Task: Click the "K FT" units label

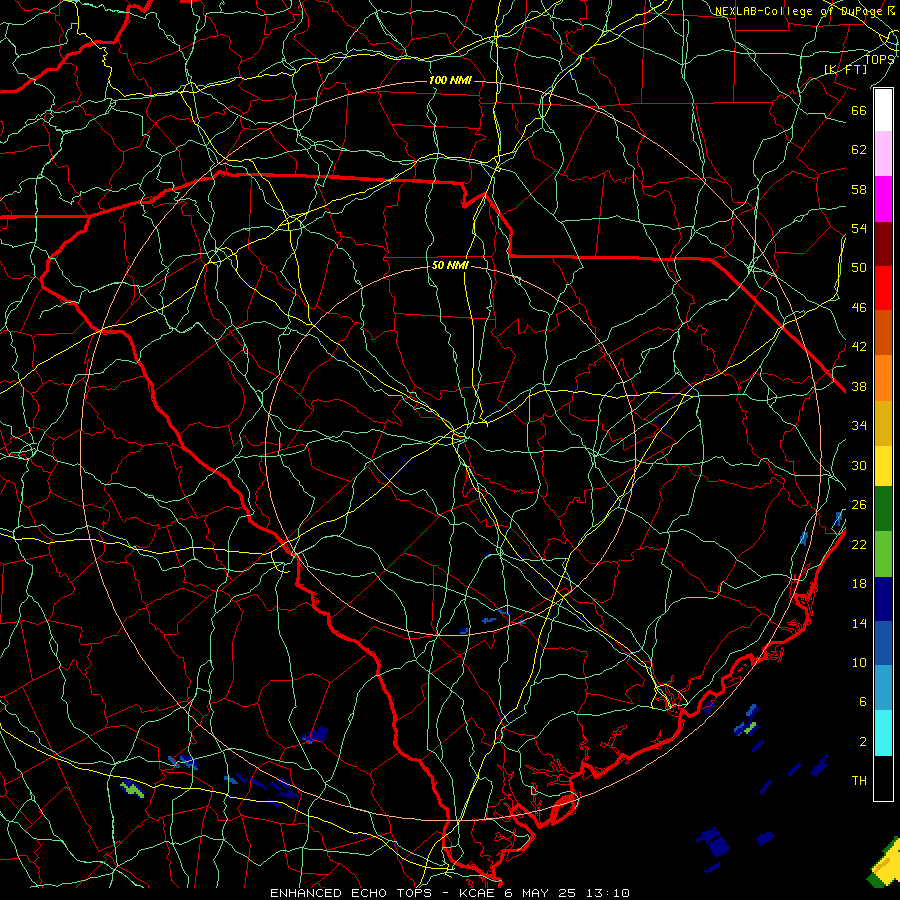Action: 845,69
